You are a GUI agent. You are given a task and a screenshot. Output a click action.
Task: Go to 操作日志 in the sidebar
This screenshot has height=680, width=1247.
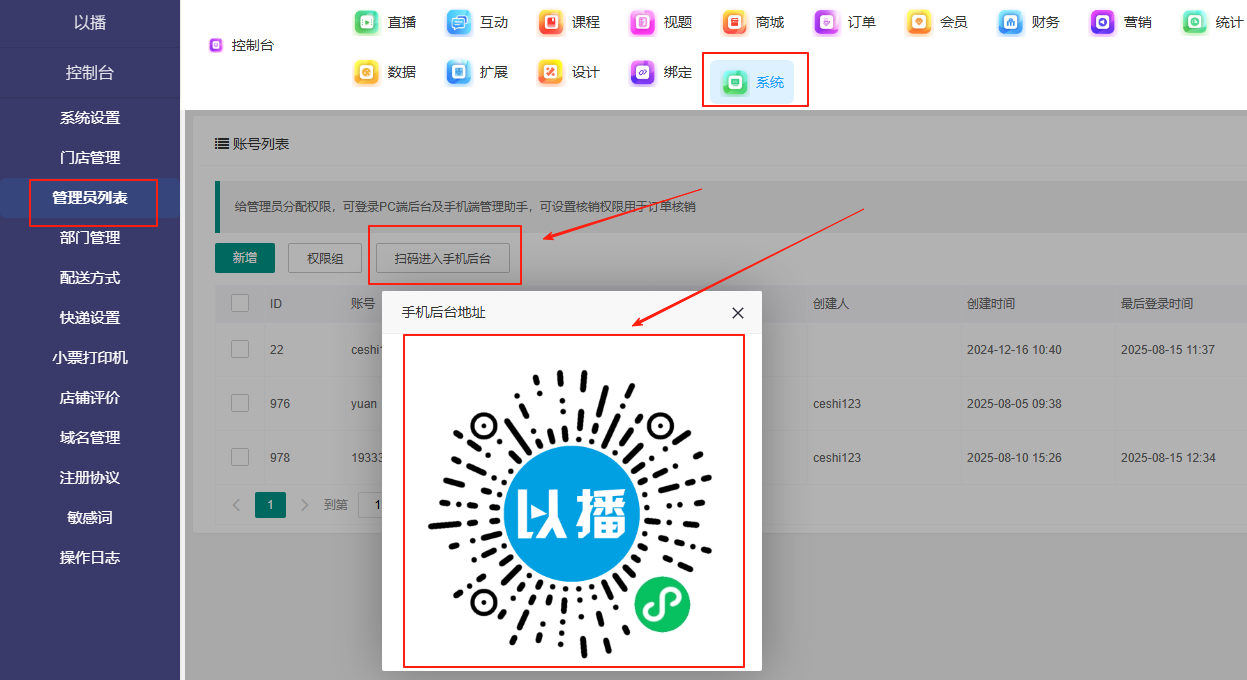pyautogui.click(x=90, y=558)
